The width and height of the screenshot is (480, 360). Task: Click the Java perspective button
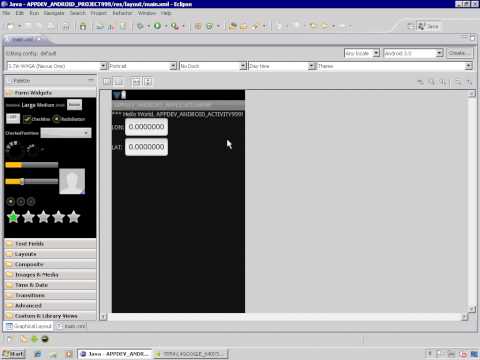click(x=429, y=26)
